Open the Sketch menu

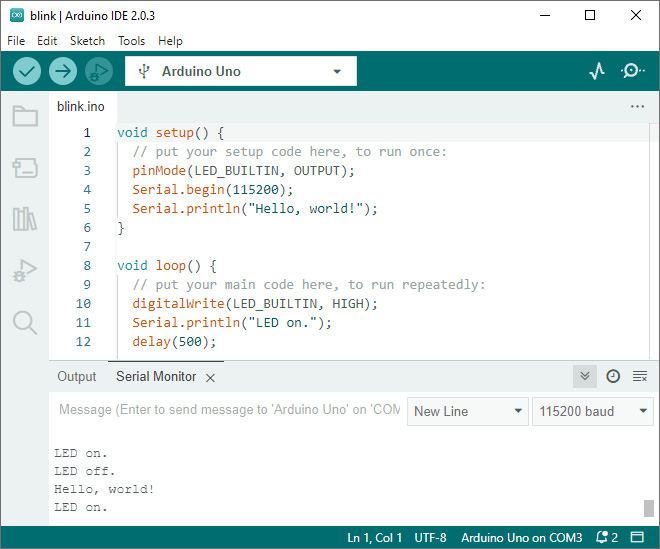click(87, 41)
